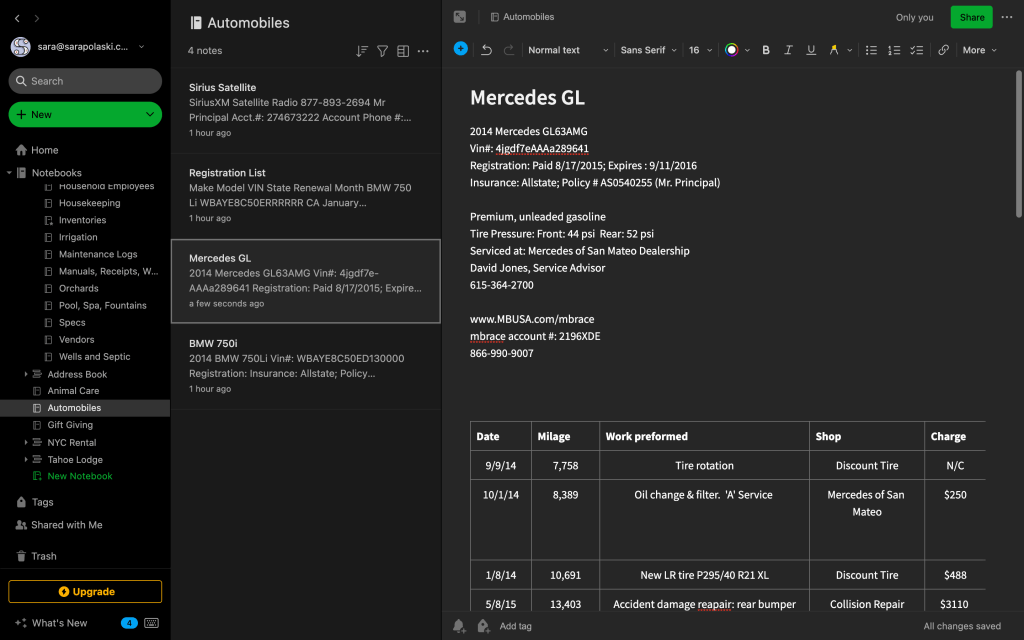Image resolution: width=1024 pixels, height=640 pixels.
Task: Toggle bold formatting
Action: (x=766, y=50)
